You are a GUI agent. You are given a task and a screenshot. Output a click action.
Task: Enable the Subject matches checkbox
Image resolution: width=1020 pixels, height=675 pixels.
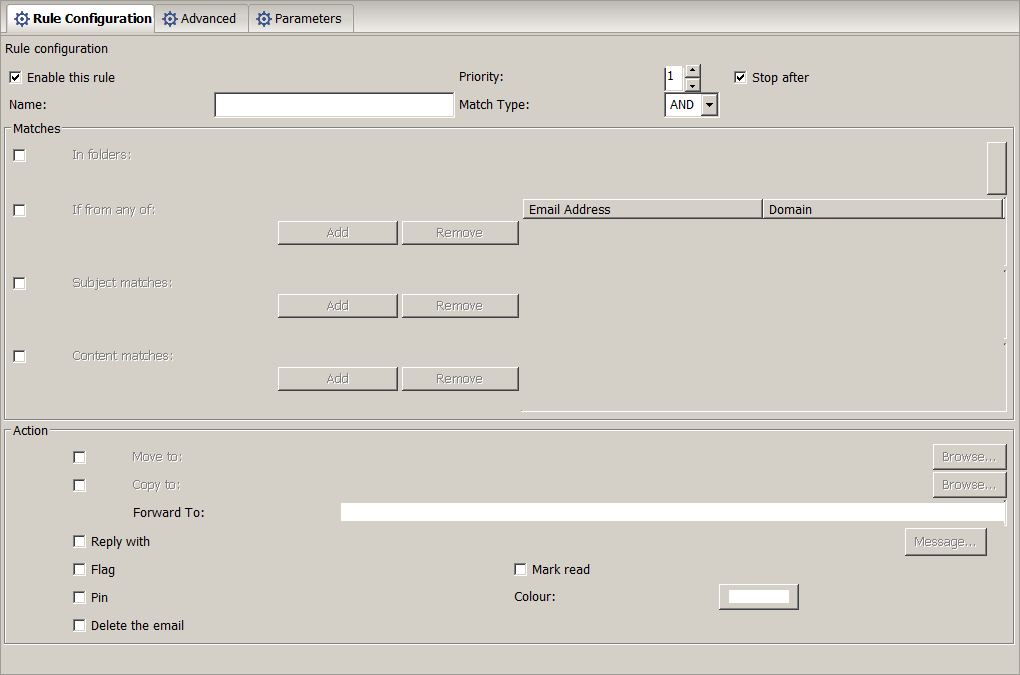coord(20,284)
